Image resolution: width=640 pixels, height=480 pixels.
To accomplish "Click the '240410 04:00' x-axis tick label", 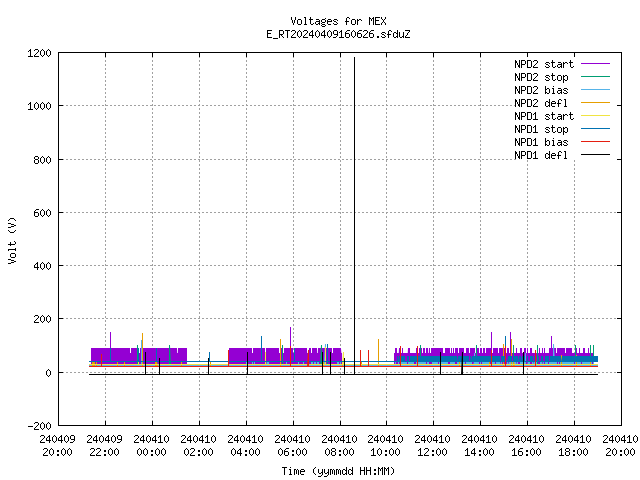I will click(x=245, y=446).
